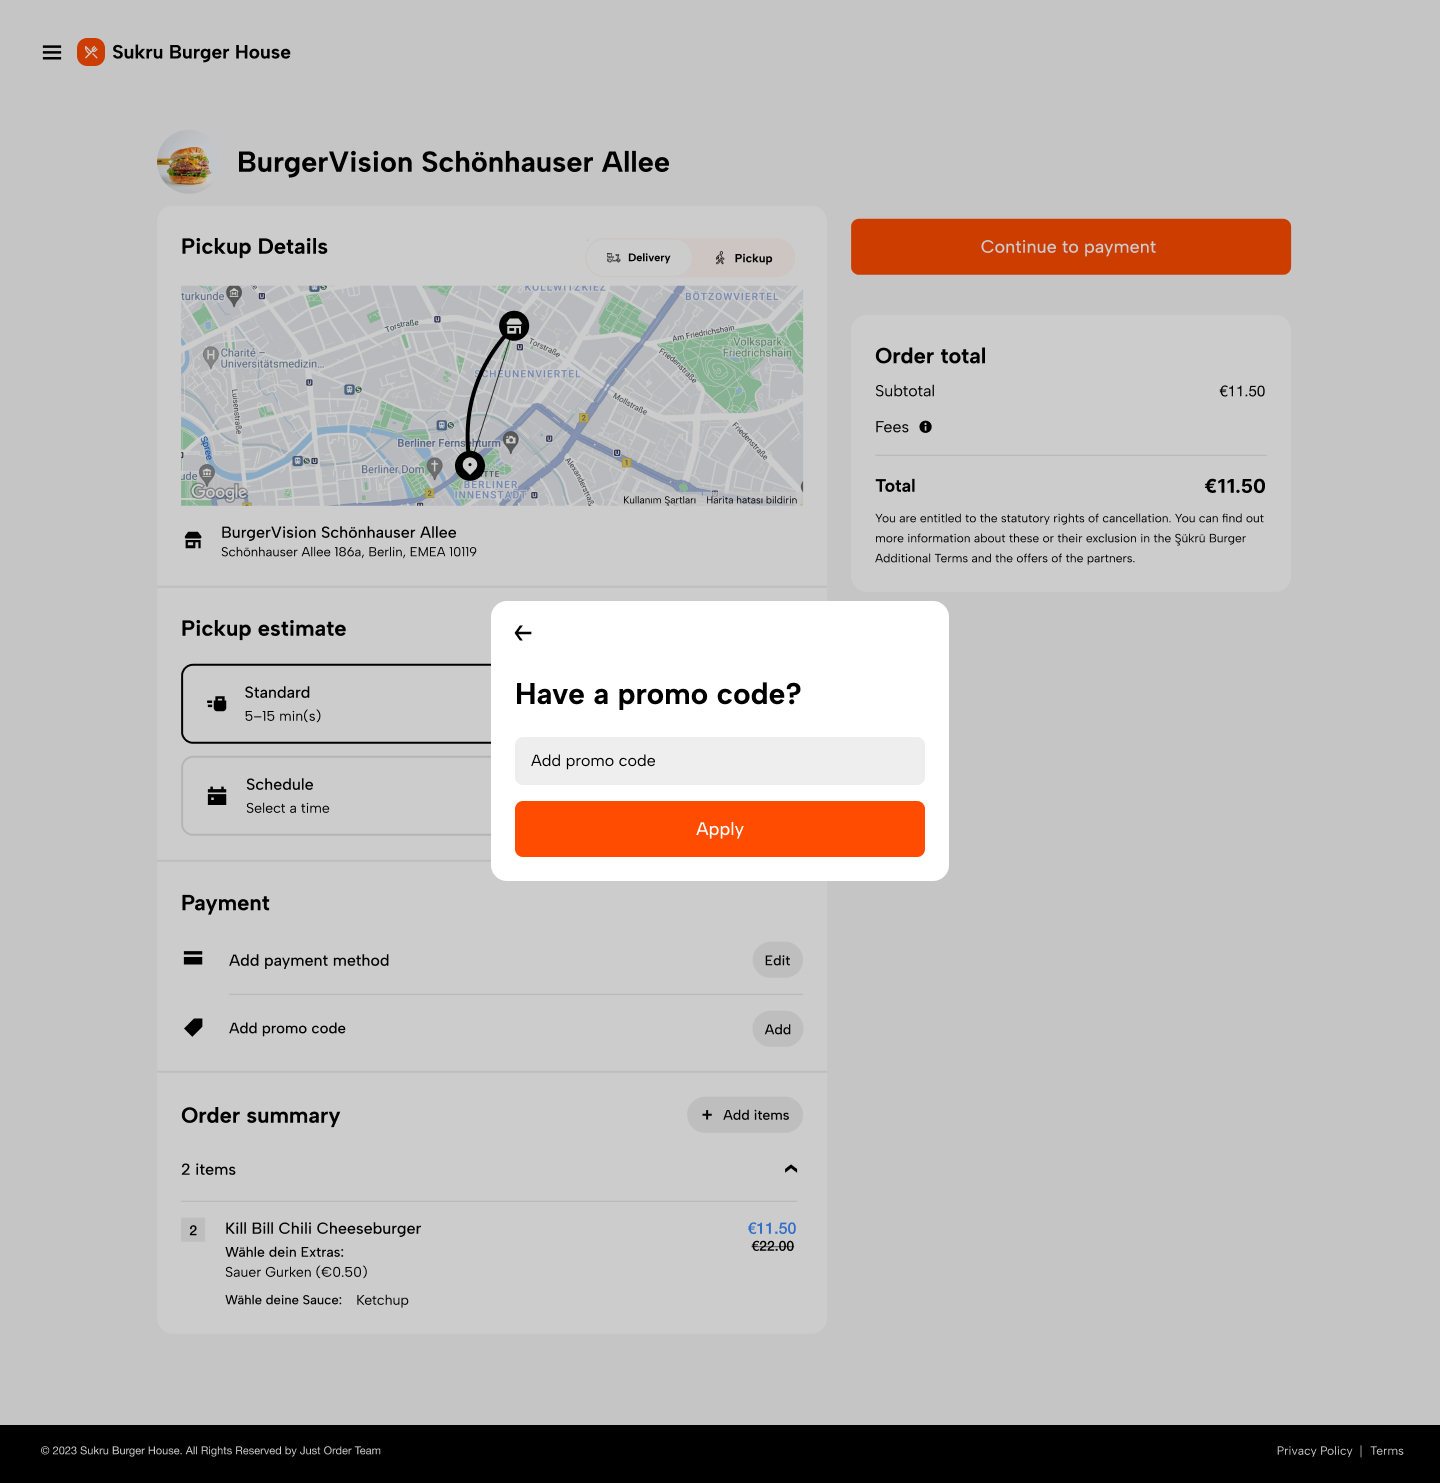Click Continue to payment

pyautogui.click(x=1070, y=247)
